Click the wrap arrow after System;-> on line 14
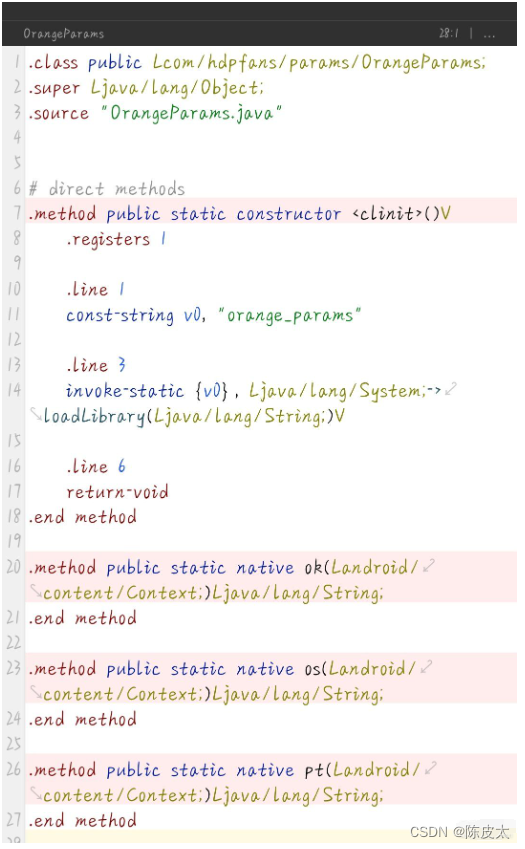 [451, 389]
